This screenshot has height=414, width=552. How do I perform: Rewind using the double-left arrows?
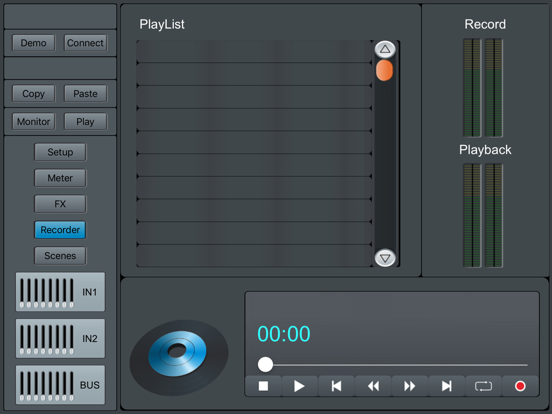pos(374,386)
